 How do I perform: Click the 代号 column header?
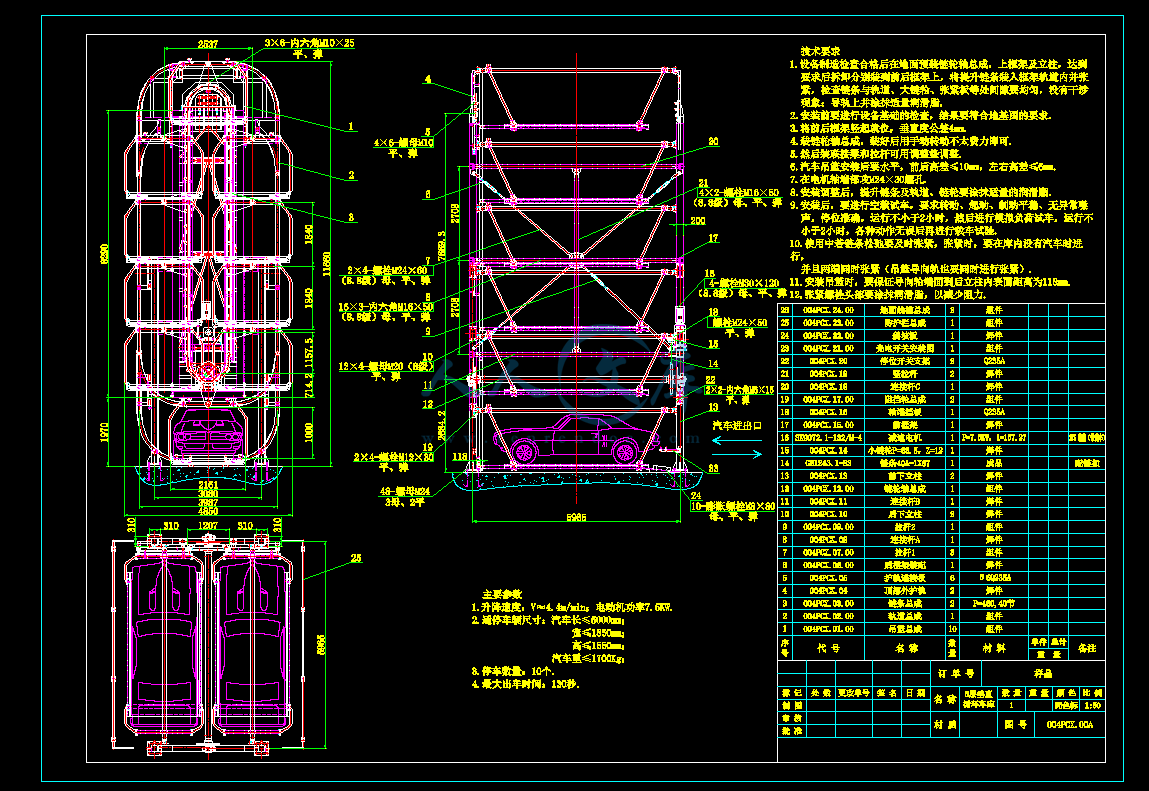(828, 648)
